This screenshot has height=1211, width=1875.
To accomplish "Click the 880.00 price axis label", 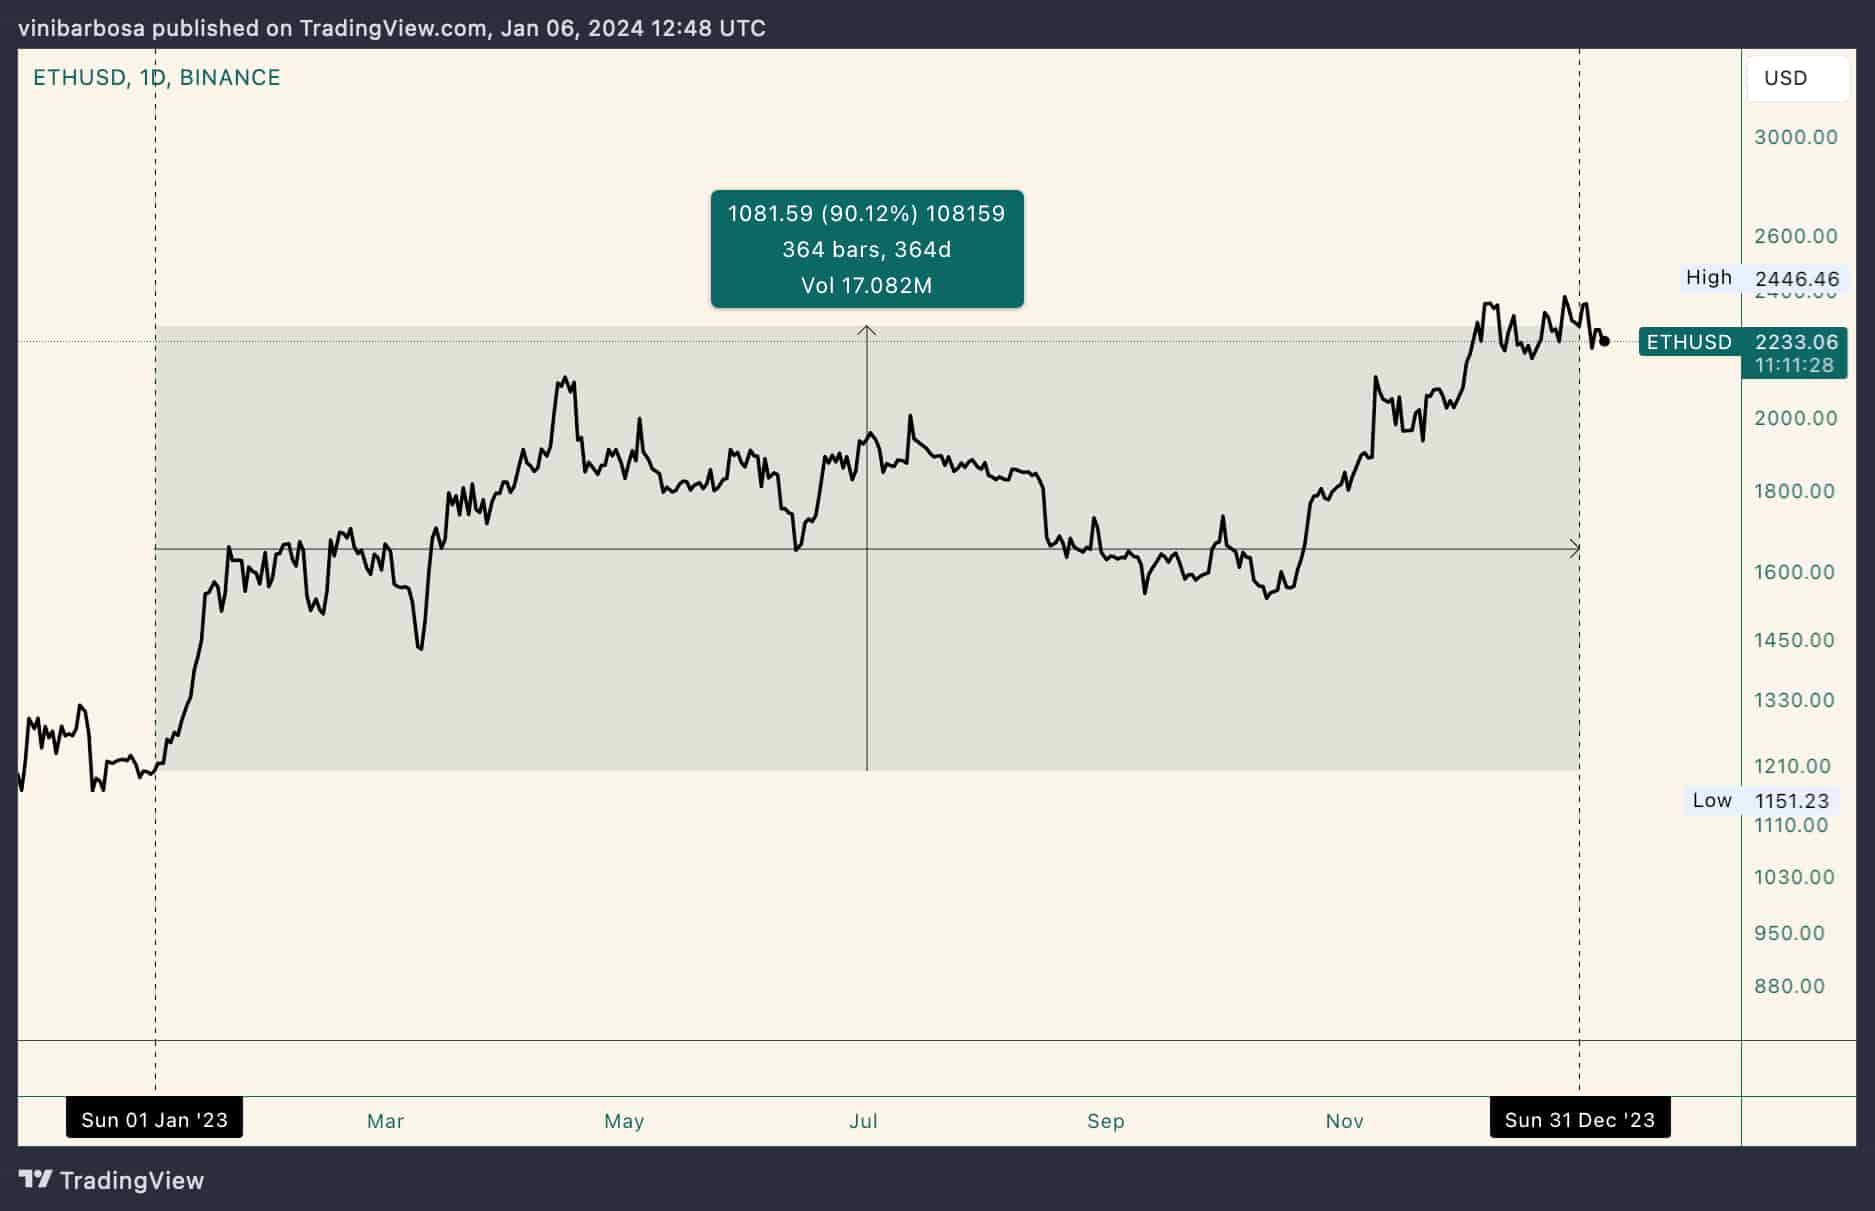I will (x=1790, y=986).
